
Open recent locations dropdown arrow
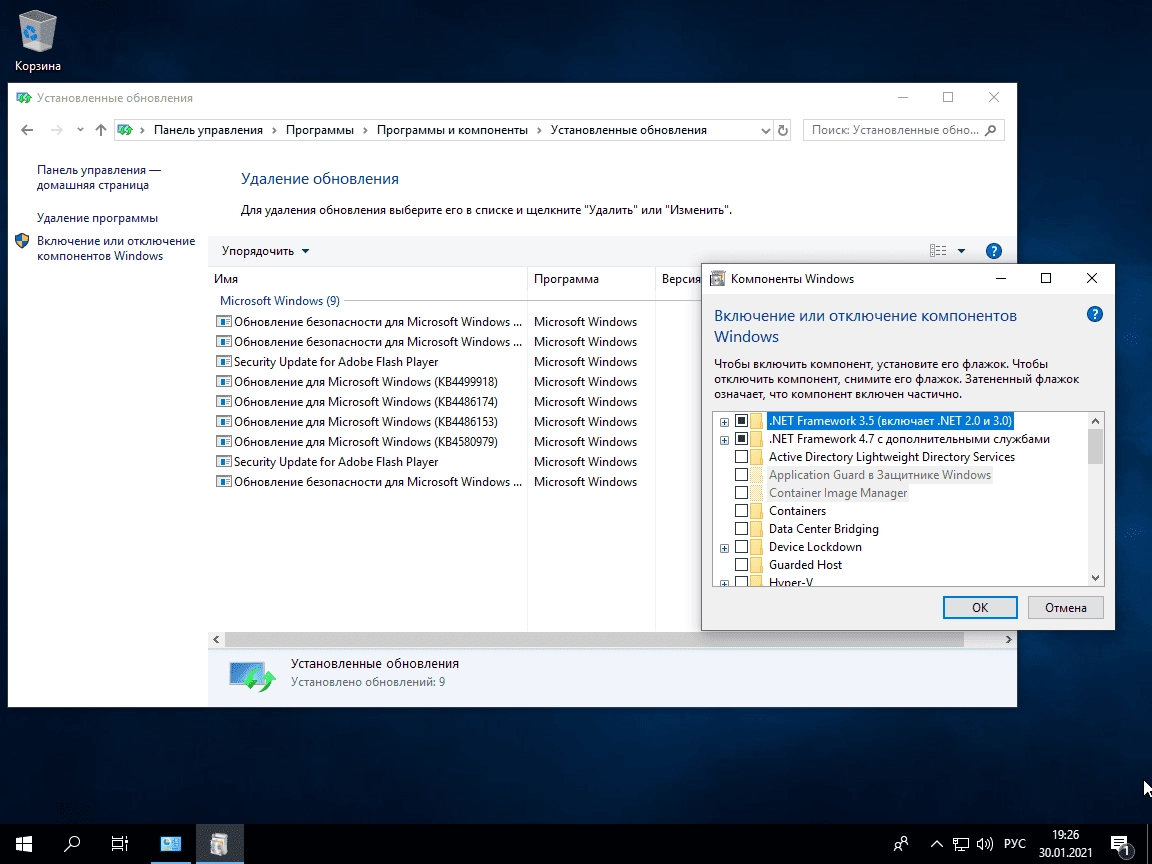(80, 130)
